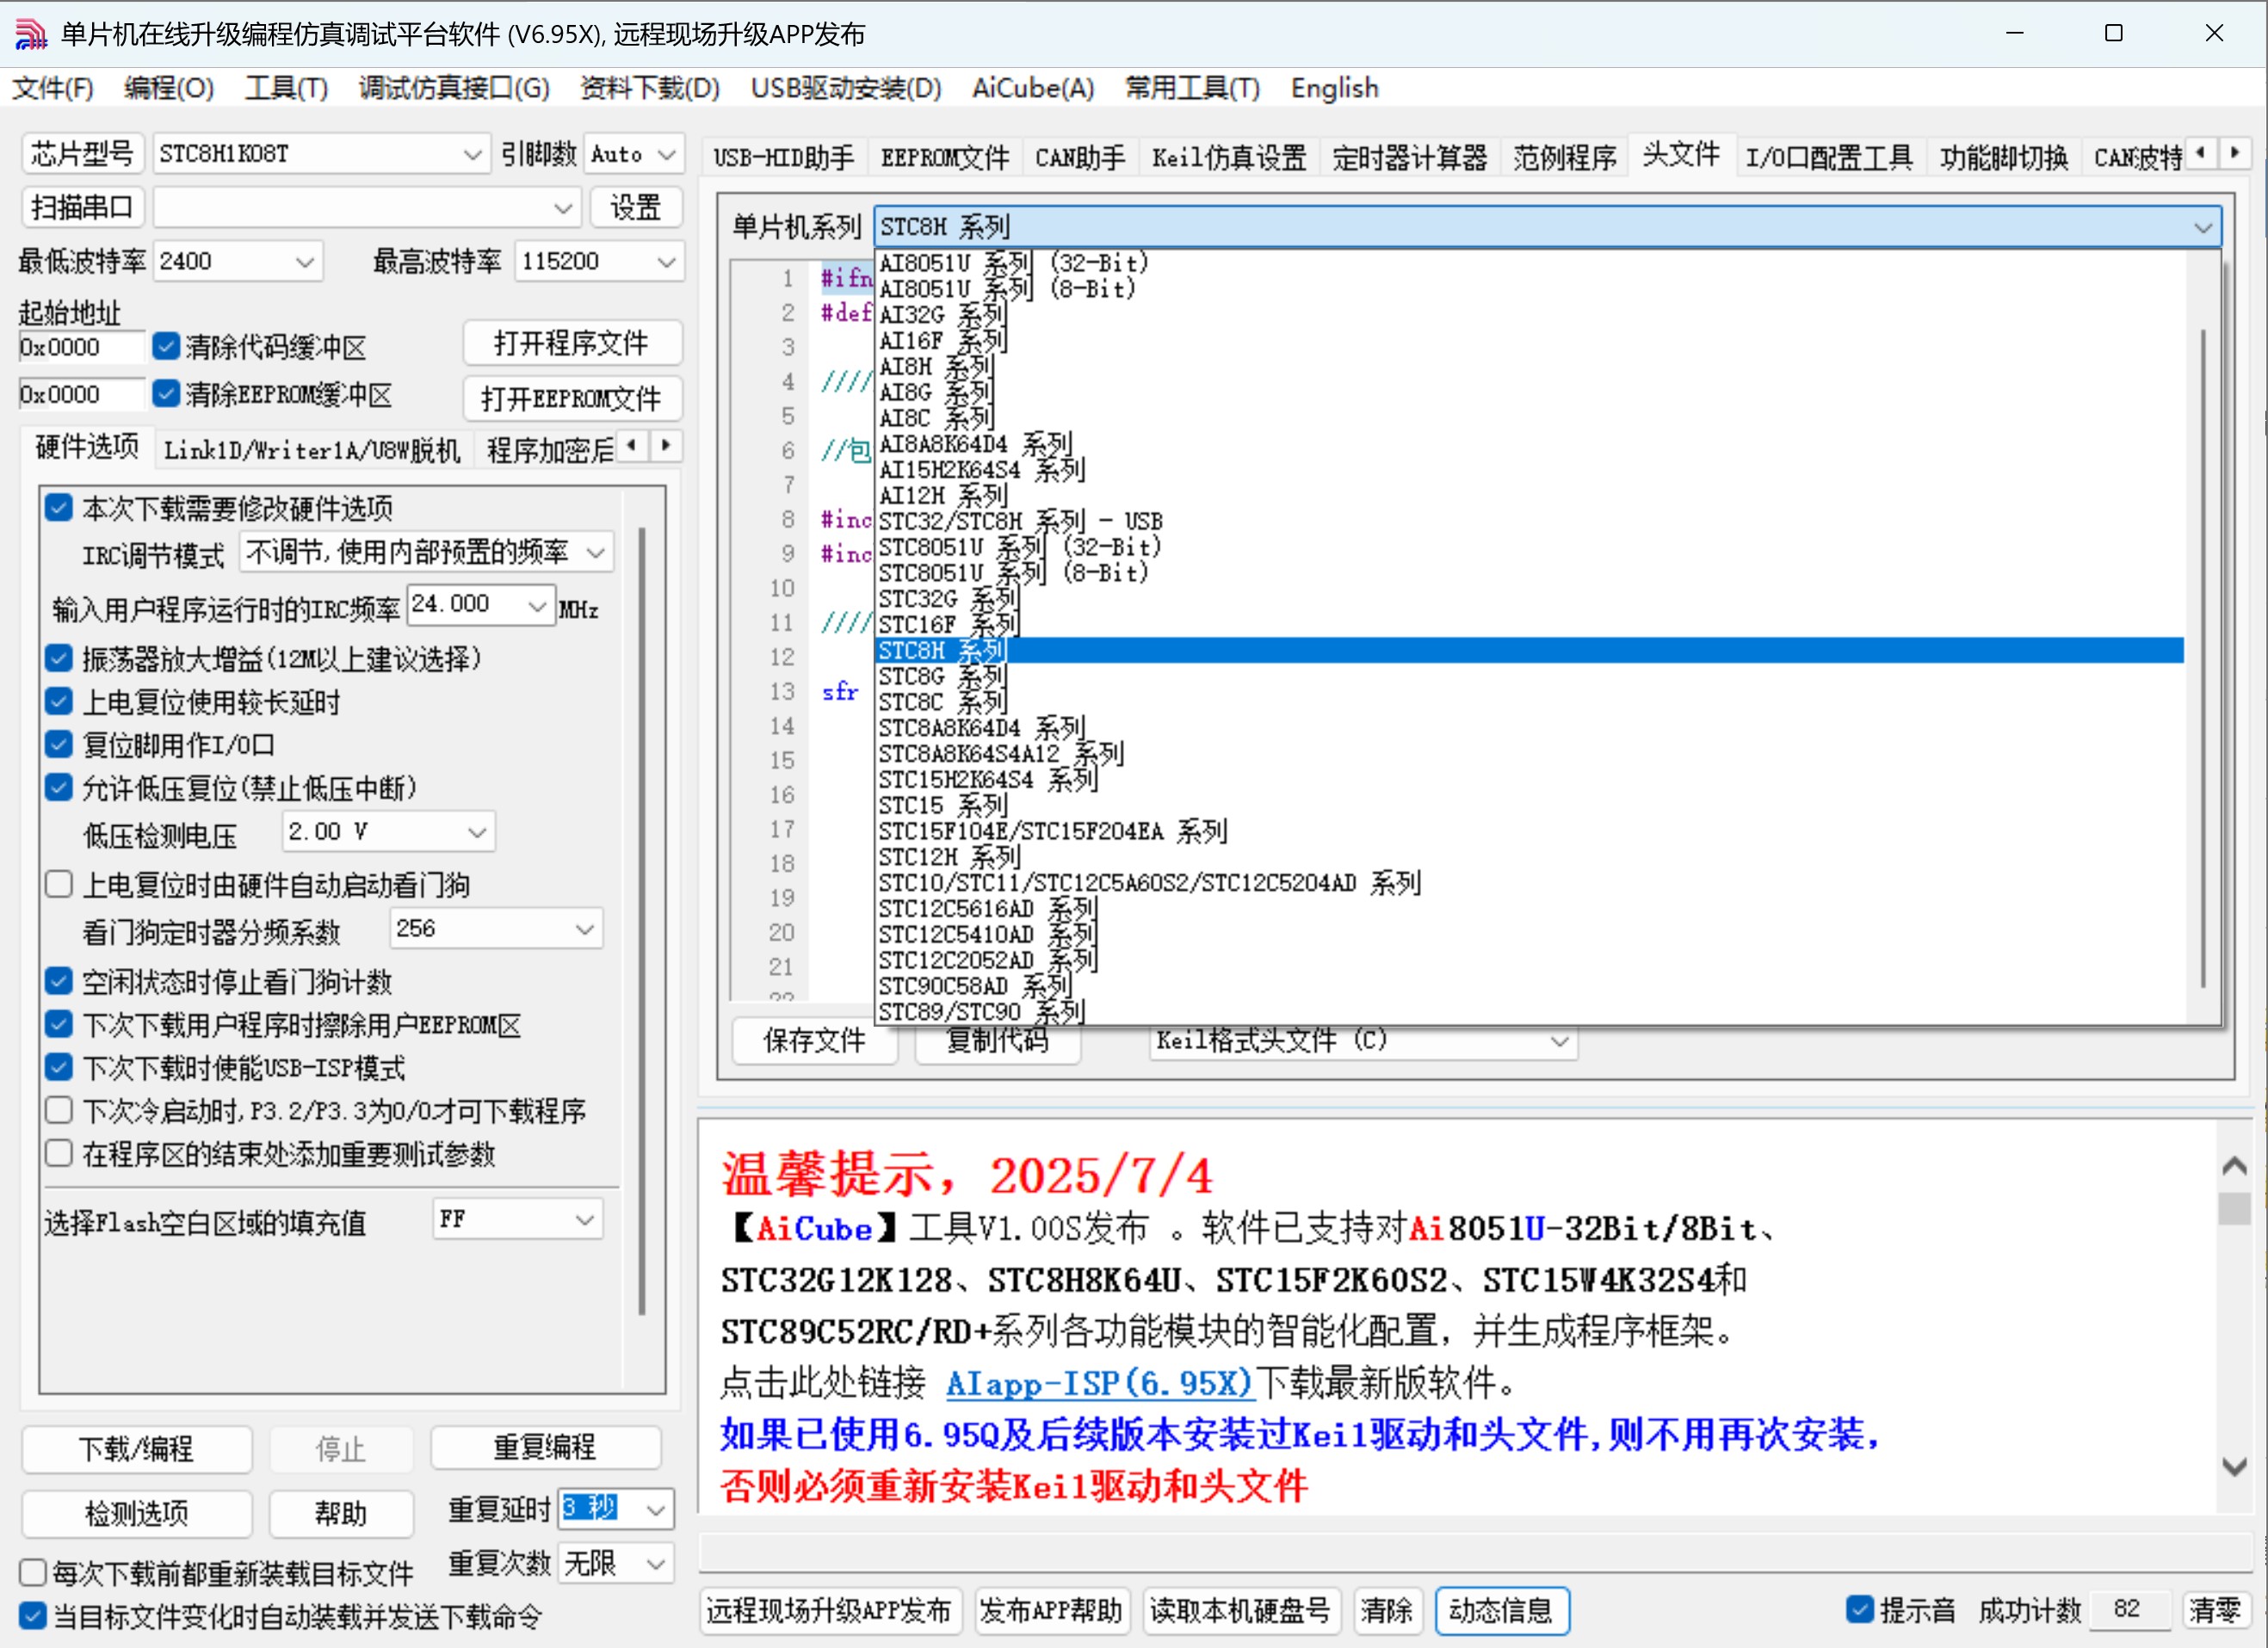
Task: Click 检测选项 button
Action: (136, 1513)
